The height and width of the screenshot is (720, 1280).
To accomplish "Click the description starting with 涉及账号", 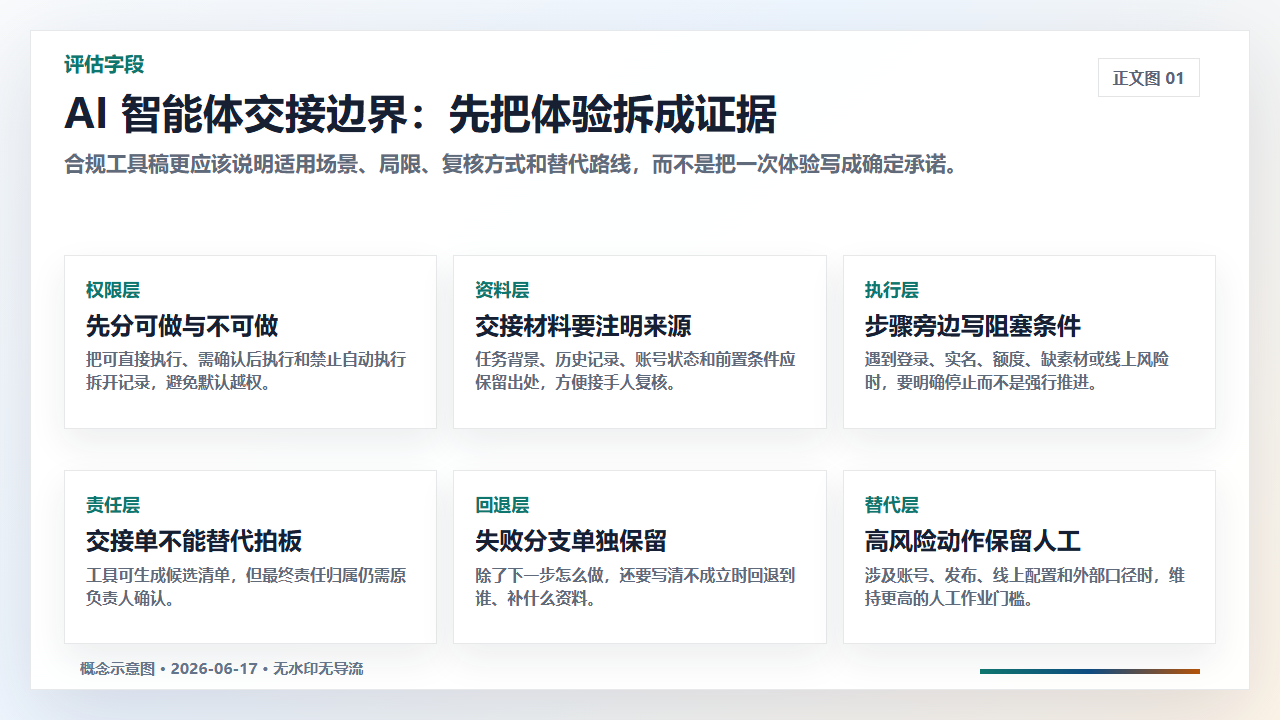I will tap(1025, 587).
